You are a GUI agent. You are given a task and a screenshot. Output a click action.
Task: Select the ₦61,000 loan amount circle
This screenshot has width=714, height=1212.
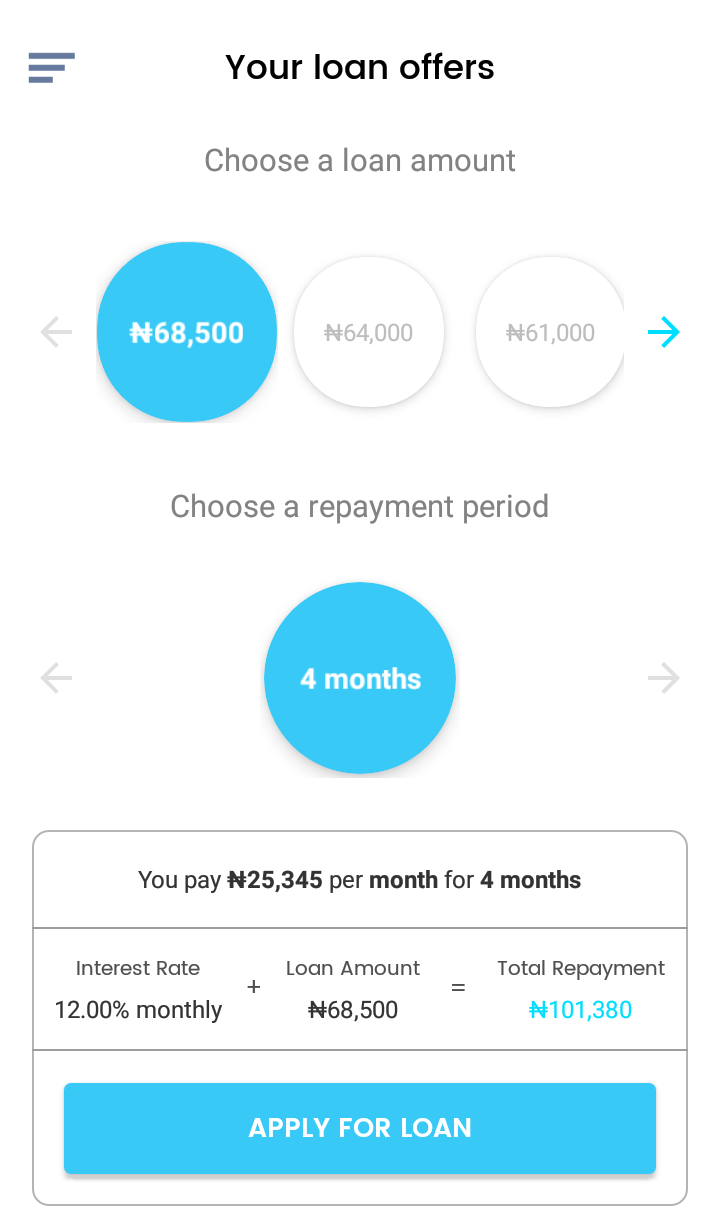point(550,332)
